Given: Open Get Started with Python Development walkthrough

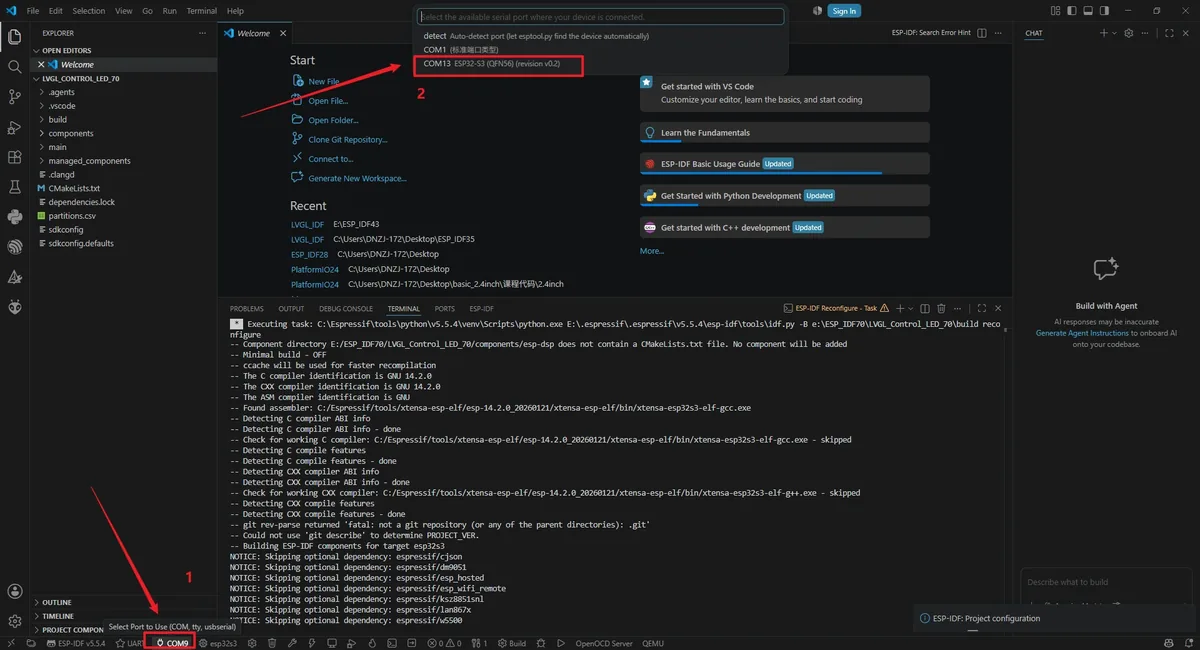Looking at the screenshot, I should (x=784, y=196).
